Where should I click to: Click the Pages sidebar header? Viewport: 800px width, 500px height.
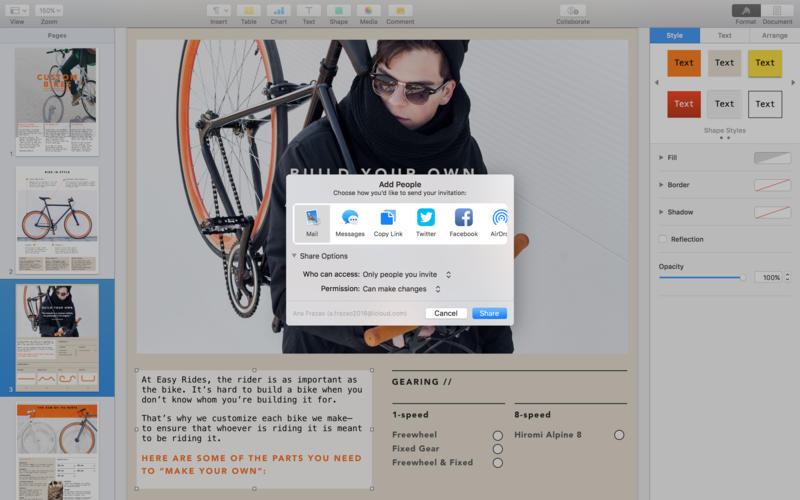click(57, 35)
